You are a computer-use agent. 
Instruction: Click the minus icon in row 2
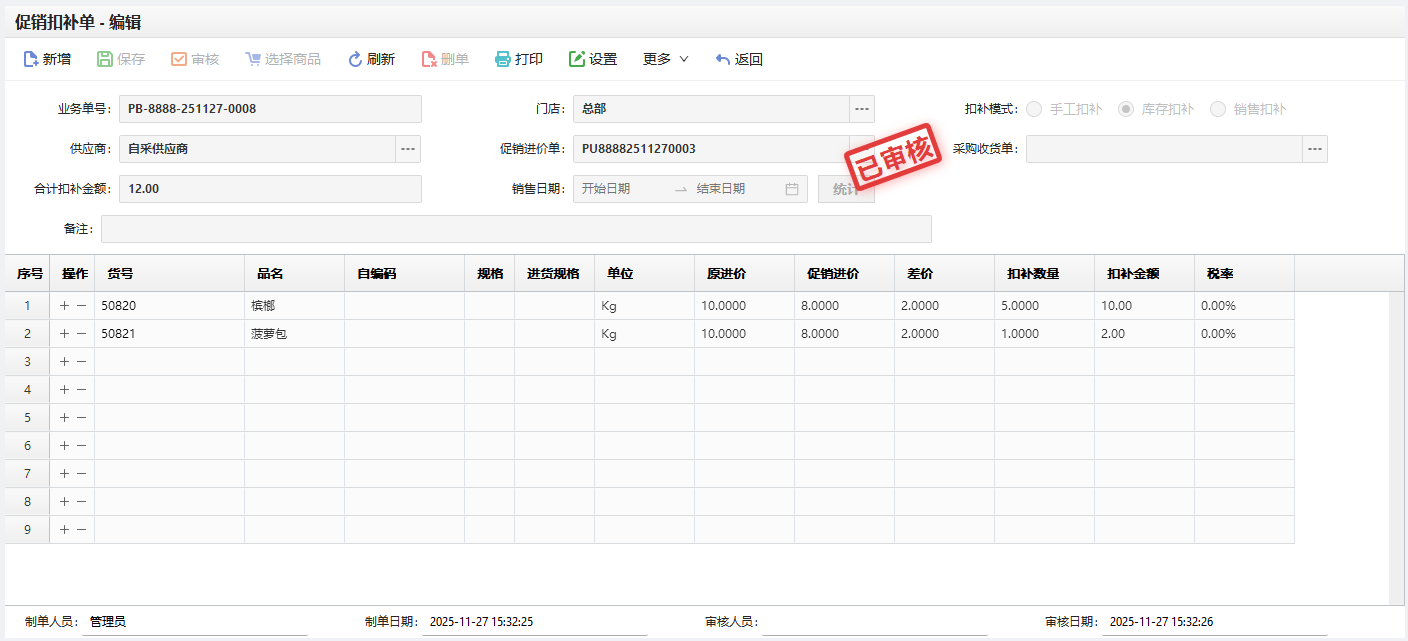pos(81,334)
